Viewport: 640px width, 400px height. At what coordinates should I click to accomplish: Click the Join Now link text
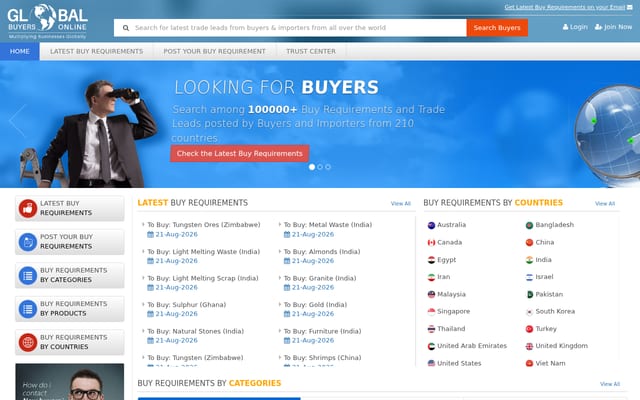click(x=618, y=27)
